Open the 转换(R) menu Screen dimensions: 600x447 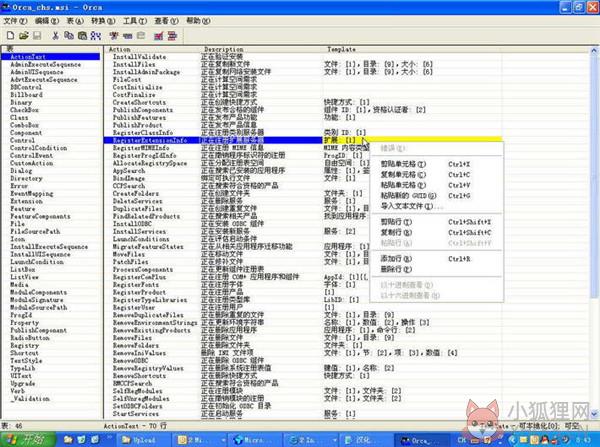(103, 21)
